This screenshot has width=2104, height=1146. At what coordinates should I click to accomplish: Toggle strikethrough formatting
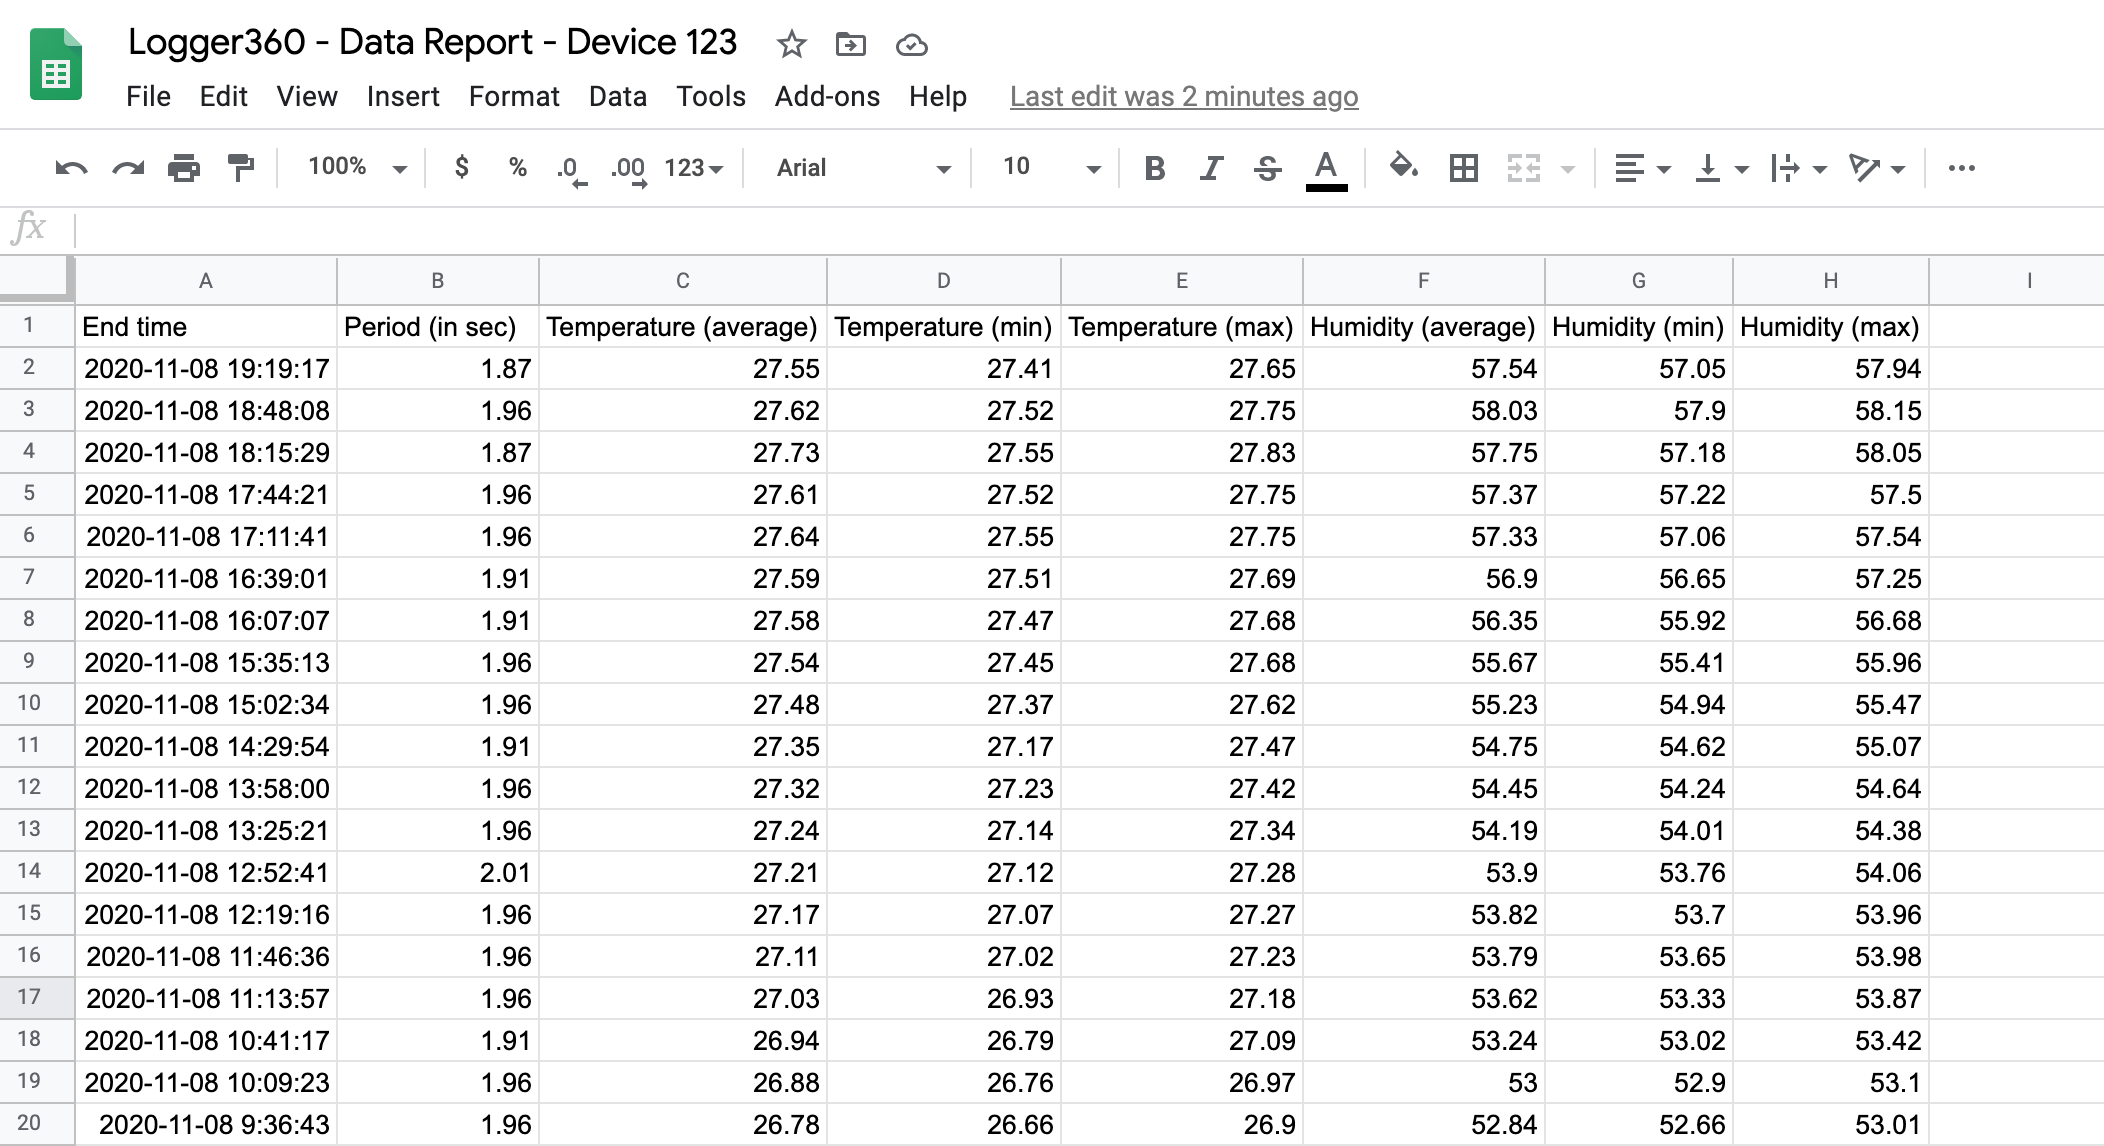[x=1267, y=168]
